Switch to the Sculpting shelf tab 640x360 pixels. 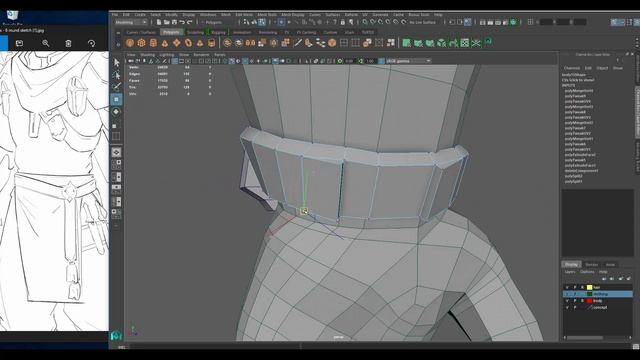[195, 32]
